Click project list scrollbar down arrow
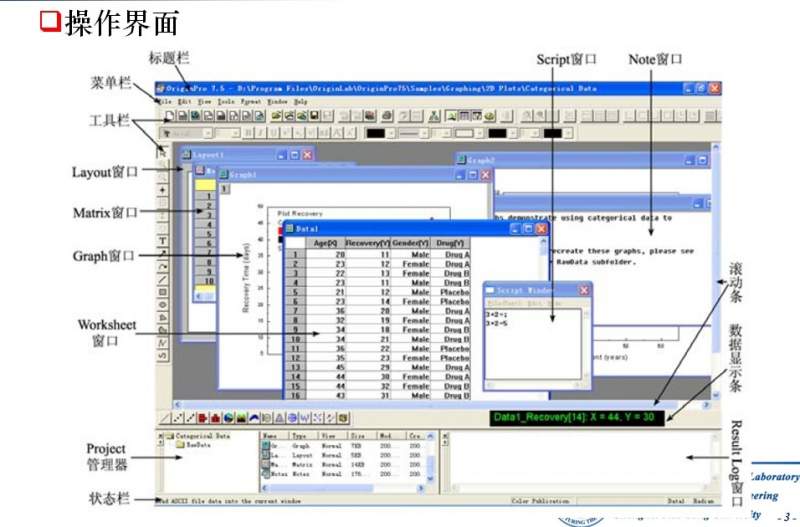This screenshot has width=800, height=527. (430, 479)
